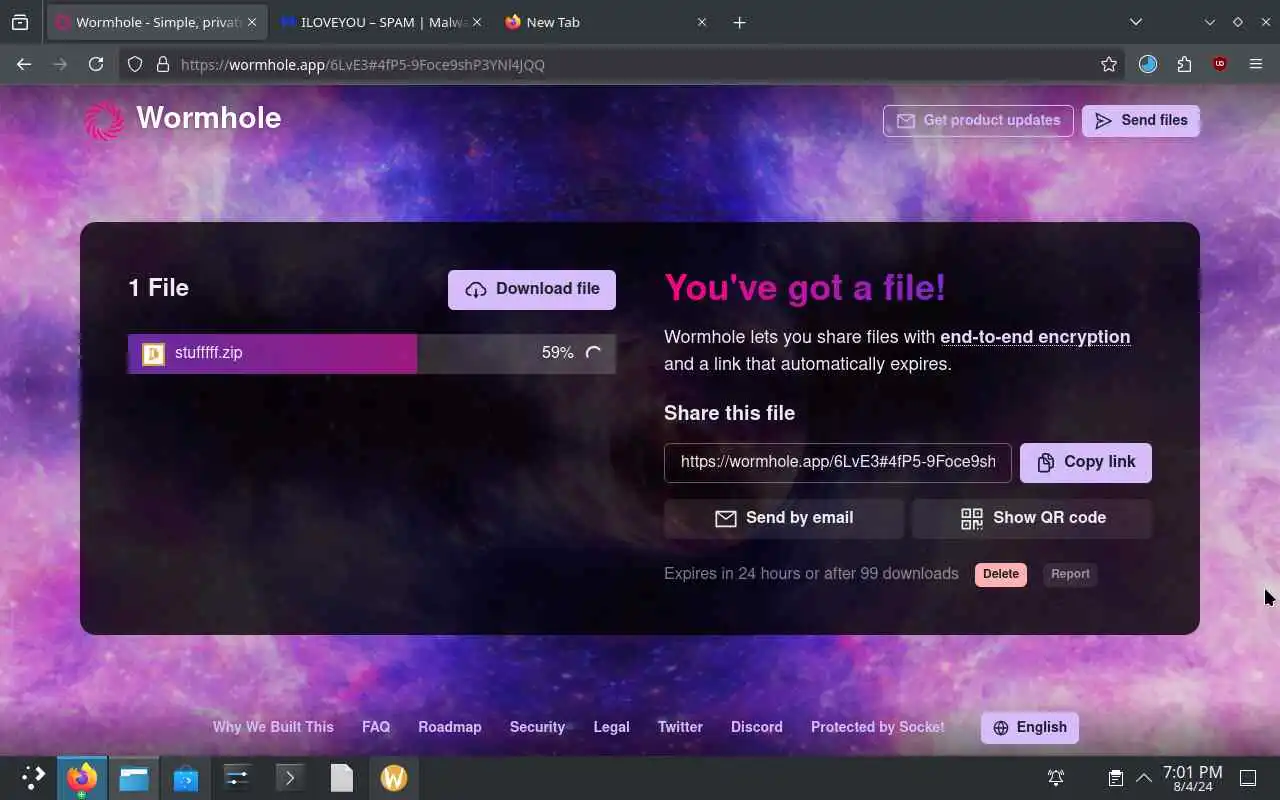Open the end-to-end encryption link
Image resolution: width=1280 pixels, height=800 pixels.
tap(1035, 337)
